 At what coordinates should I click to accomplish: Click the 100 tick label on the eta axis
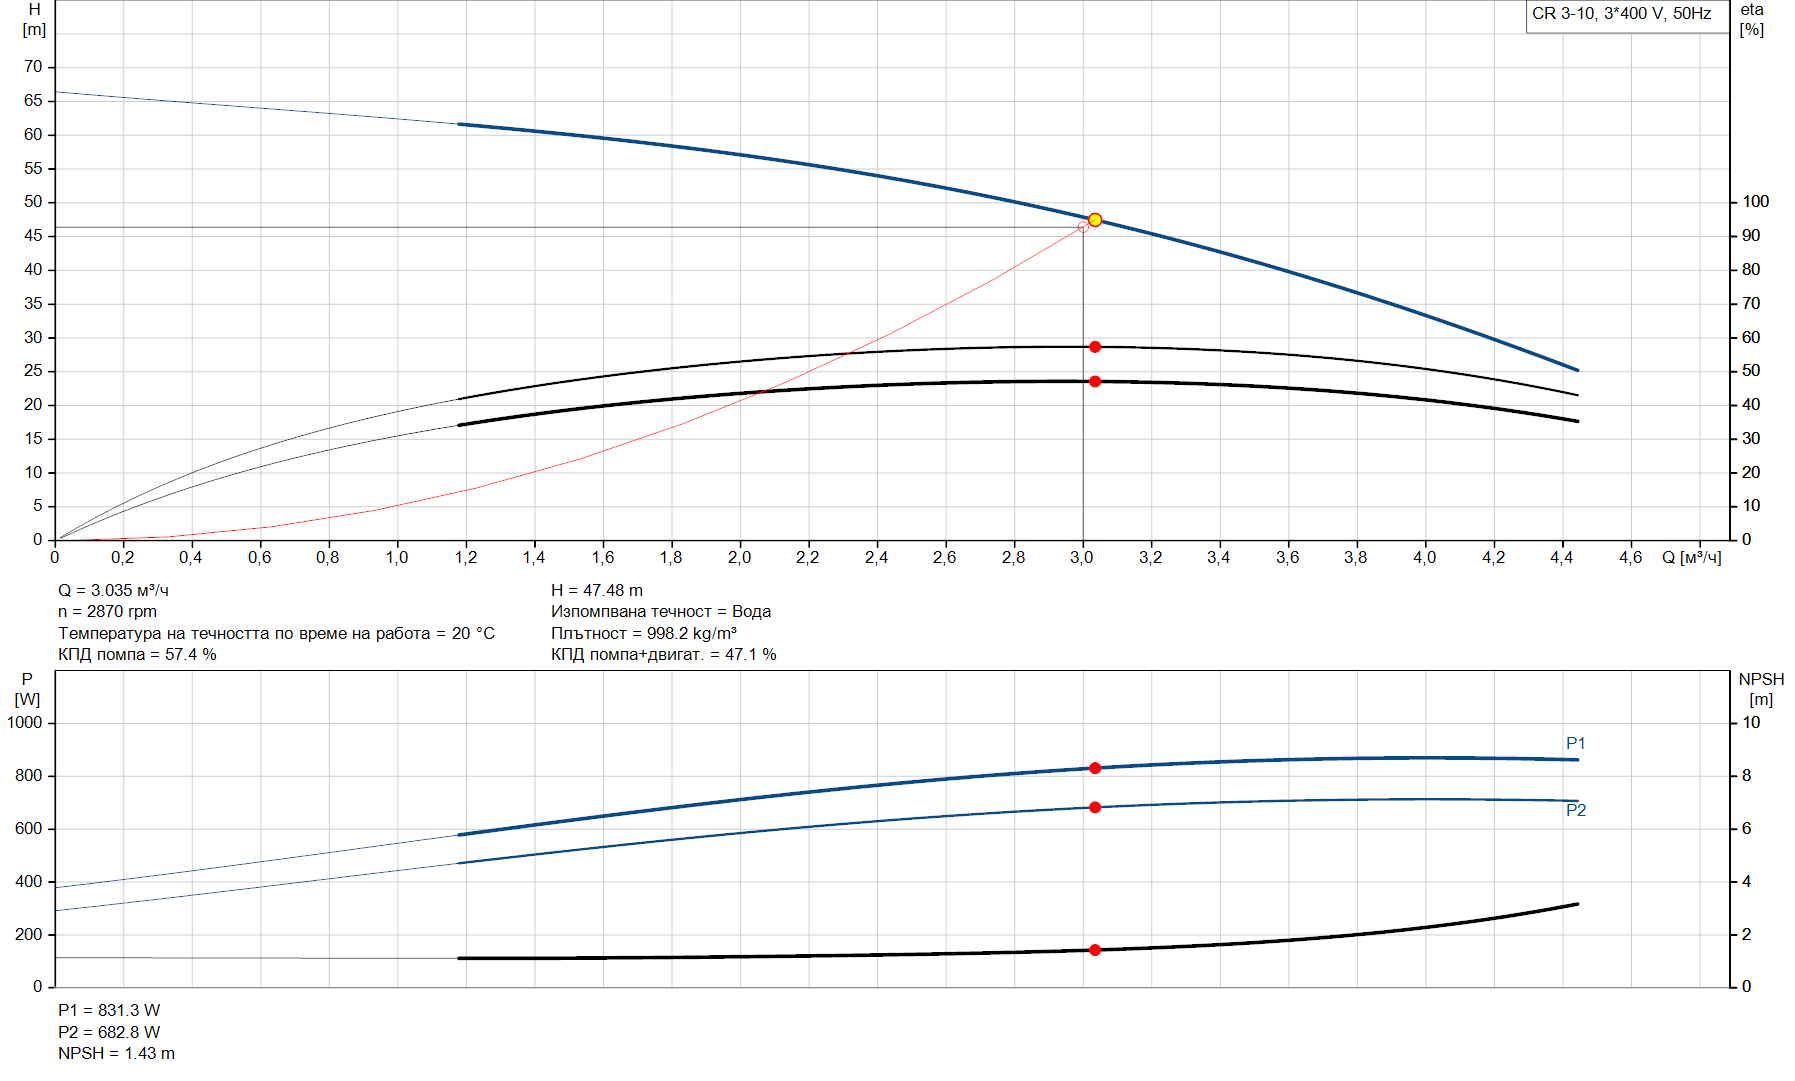1756,201
